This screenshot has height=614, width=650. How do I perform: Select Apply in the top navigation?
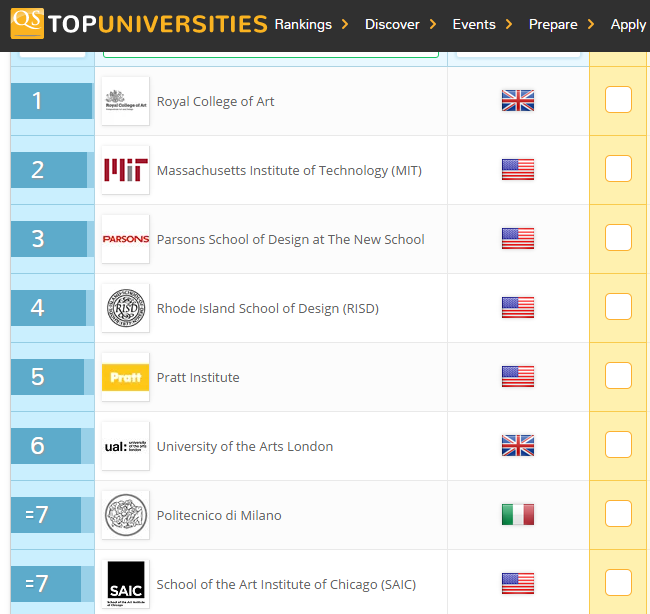628,24
